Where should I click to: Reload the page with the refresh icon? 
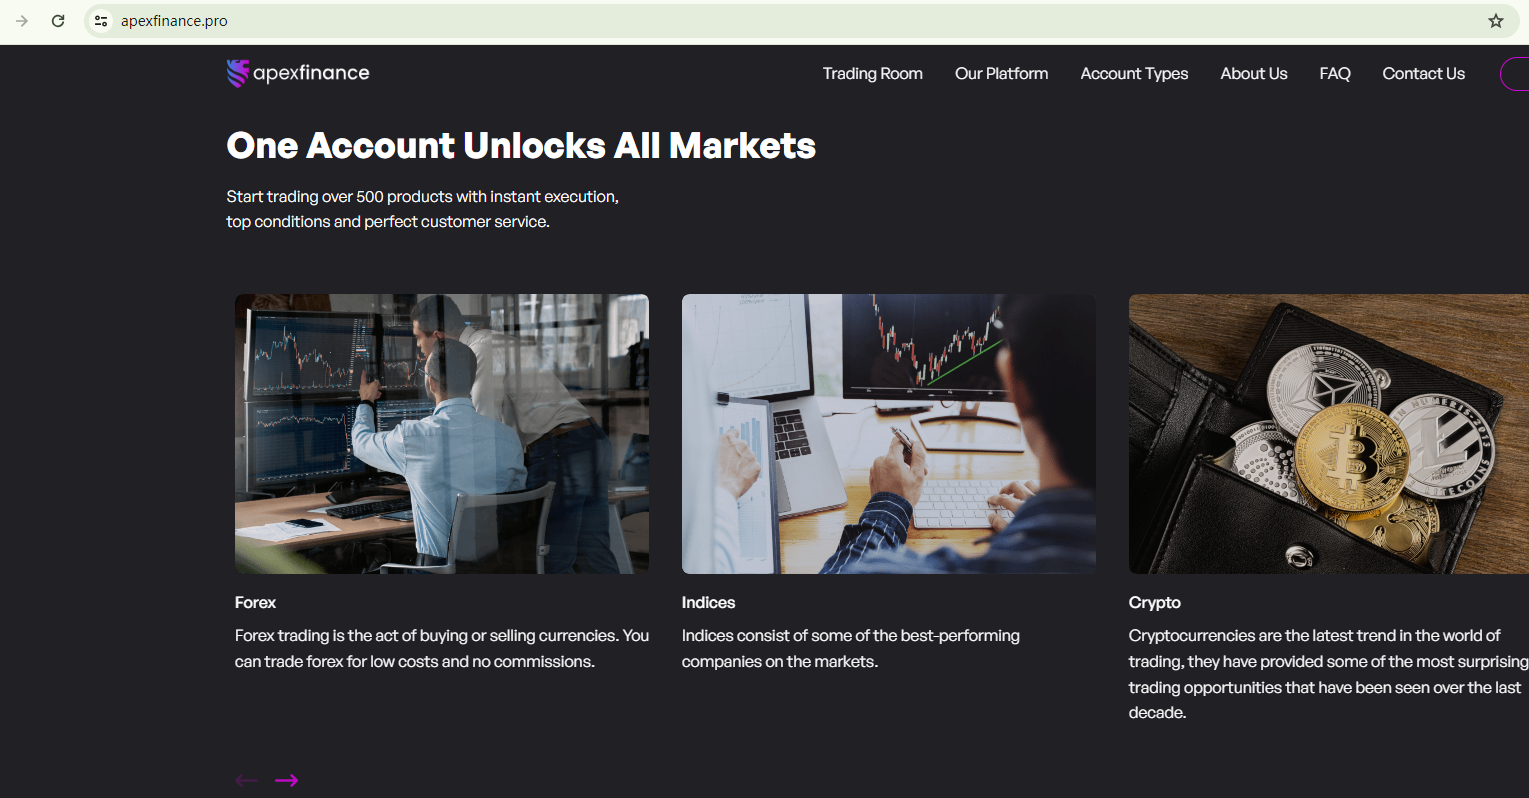tap(58, 21)
